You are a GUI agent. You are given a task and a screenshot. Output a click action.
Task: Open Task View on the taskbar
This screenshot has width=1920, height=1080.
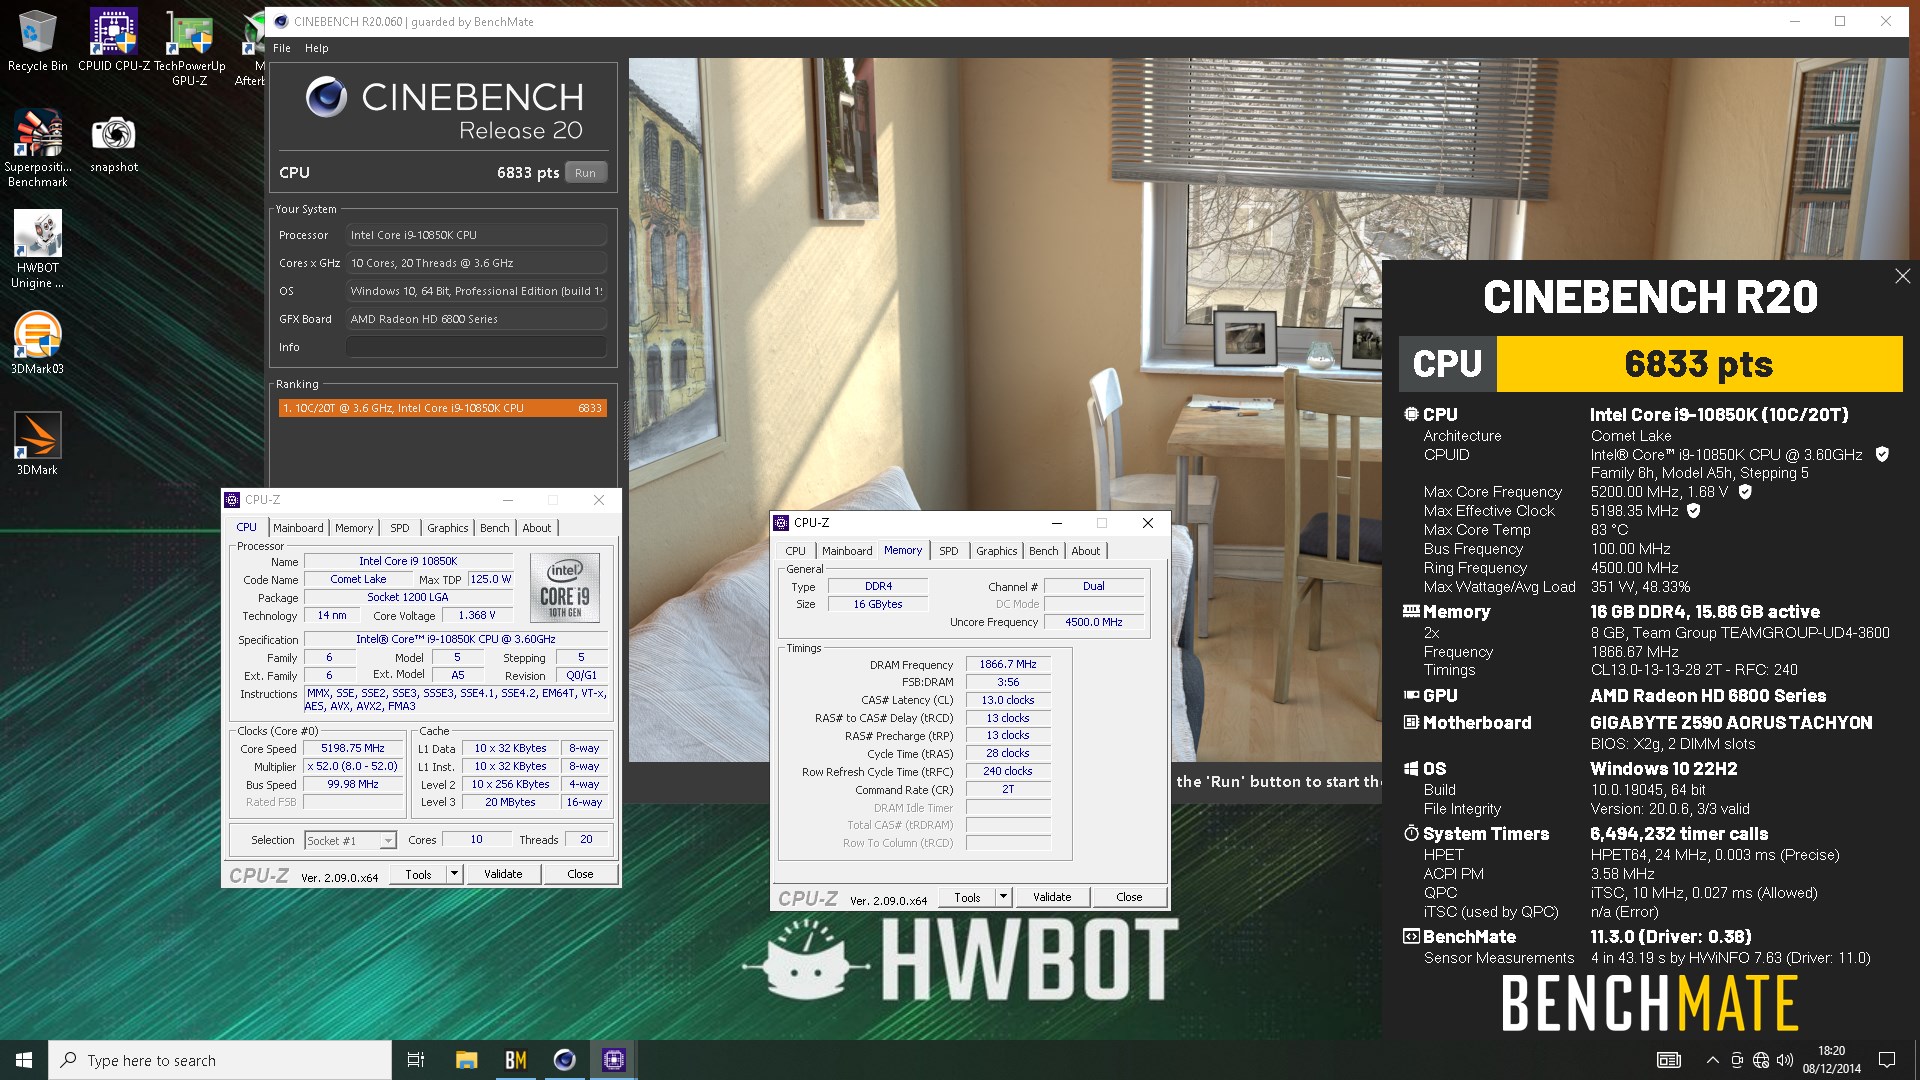pyautogui.click(x=416, y=1060)
